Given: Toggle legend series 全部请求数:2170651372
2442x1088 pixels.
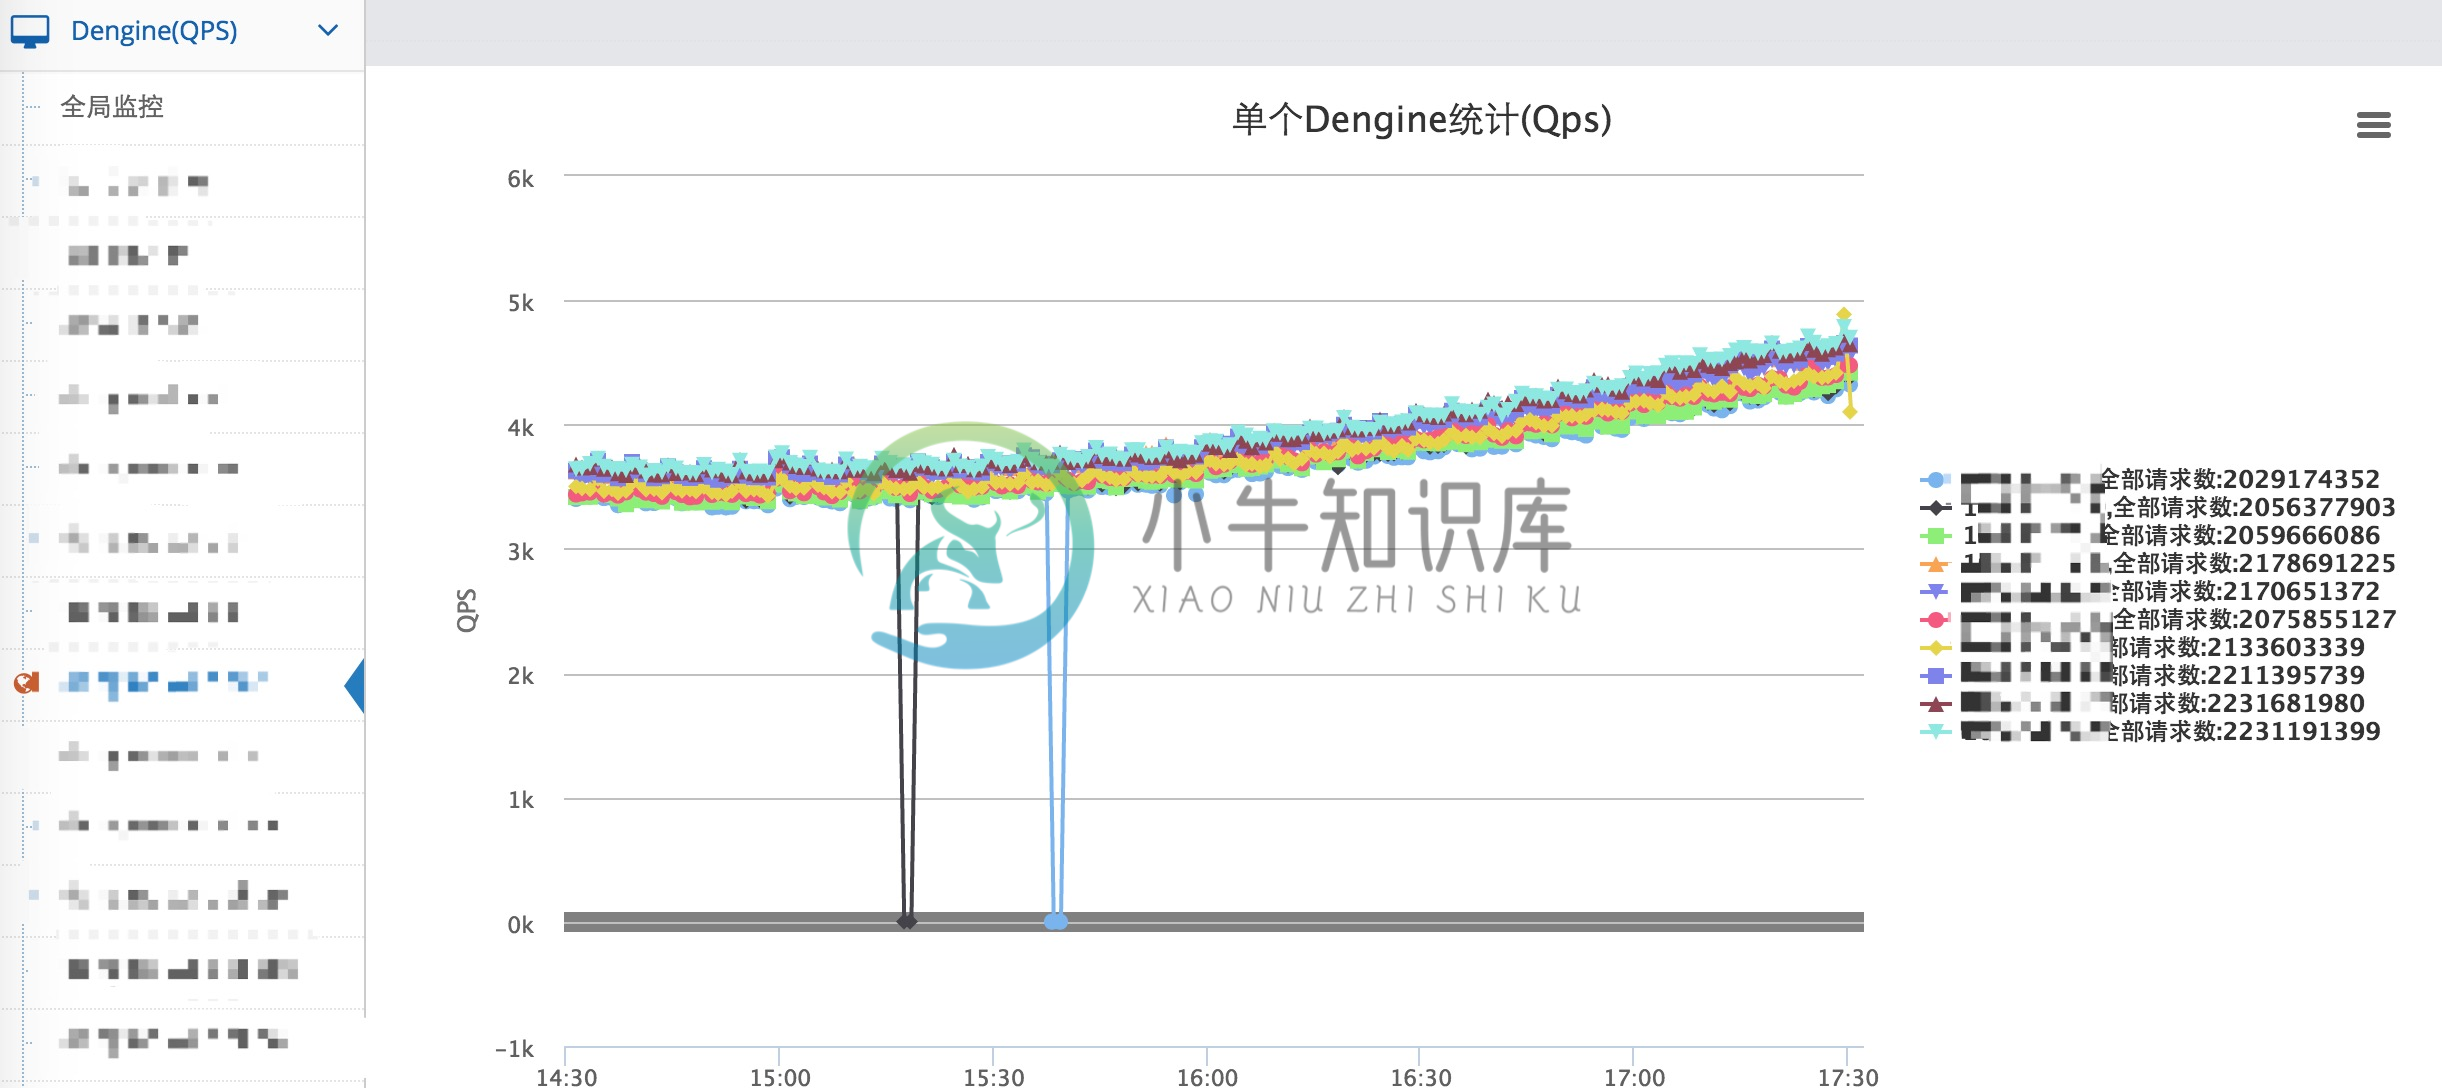Looking at the screenshot, I should click(2150, 591).
